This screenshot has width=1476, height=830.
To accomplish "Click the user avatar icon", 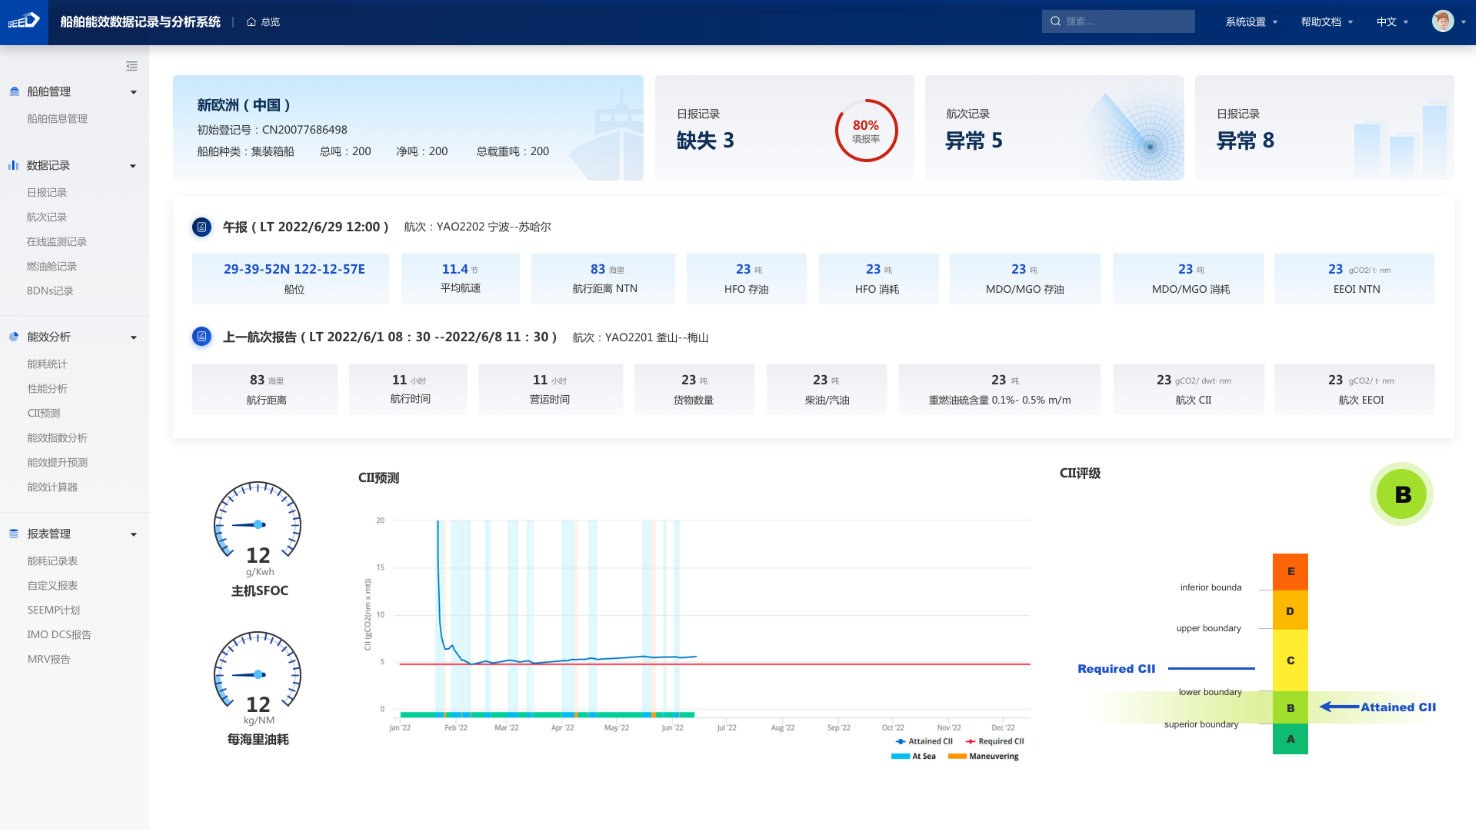I will click(x=1442, y=21).
